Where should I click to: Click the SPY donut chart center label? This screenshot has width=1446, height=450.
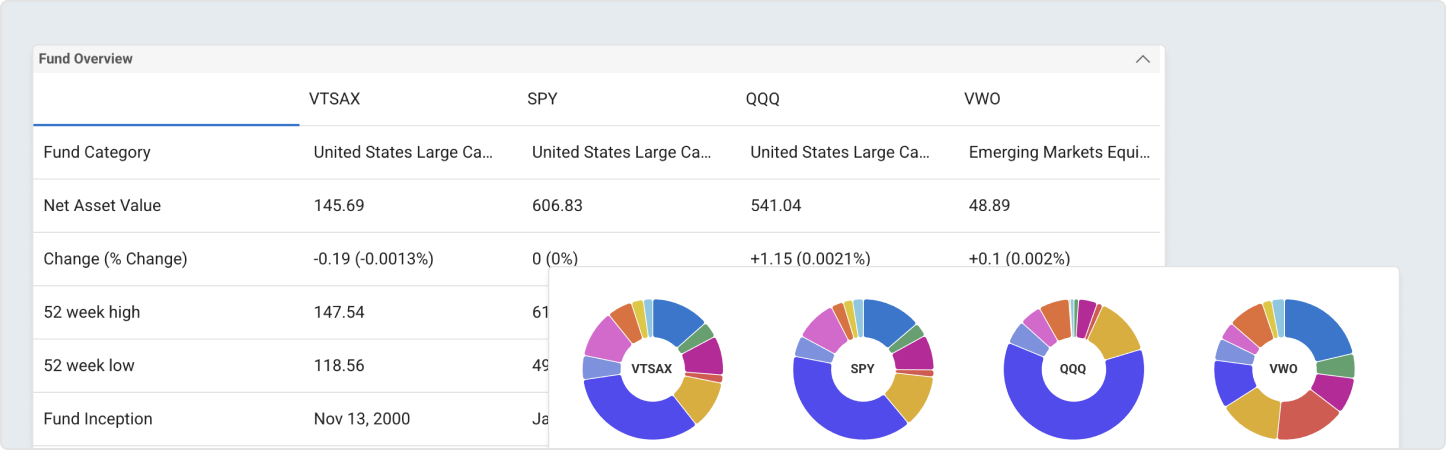coord(862,369)
